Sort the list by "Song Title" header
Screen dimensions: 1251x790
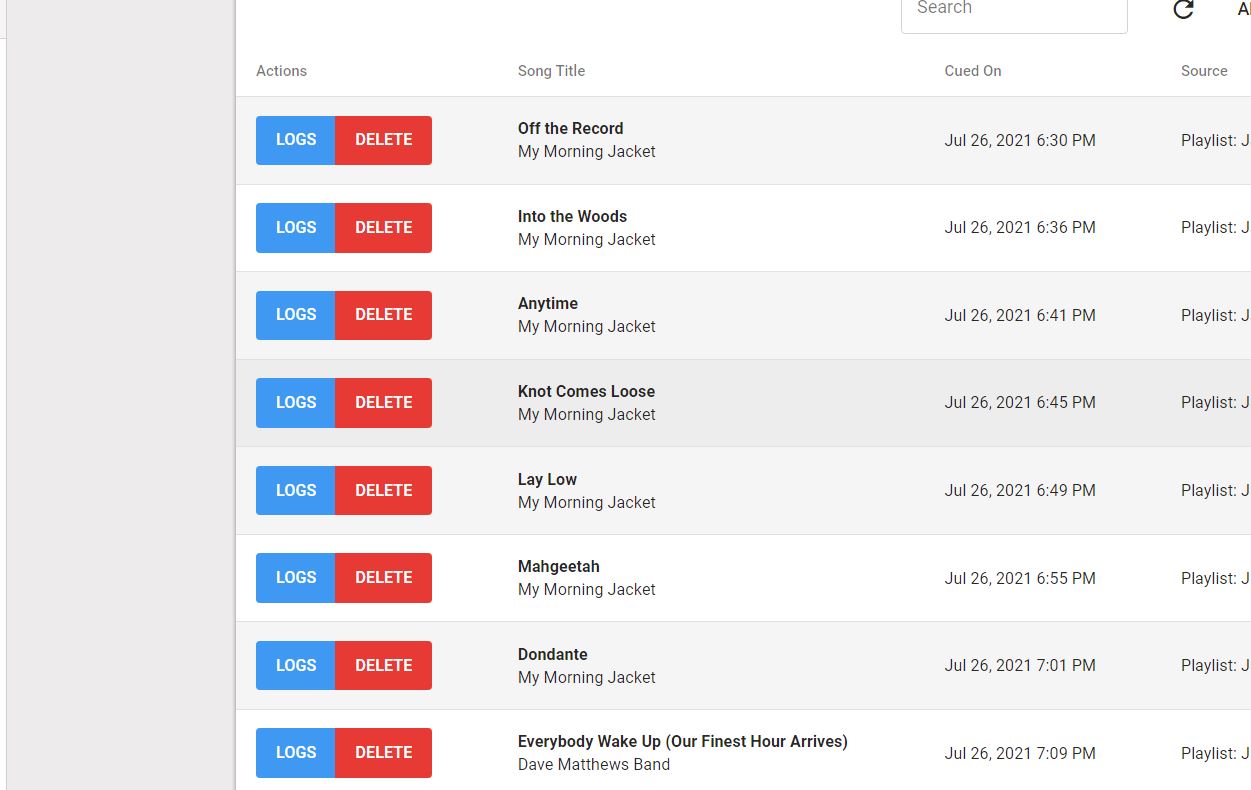click(x=551, y=70)
